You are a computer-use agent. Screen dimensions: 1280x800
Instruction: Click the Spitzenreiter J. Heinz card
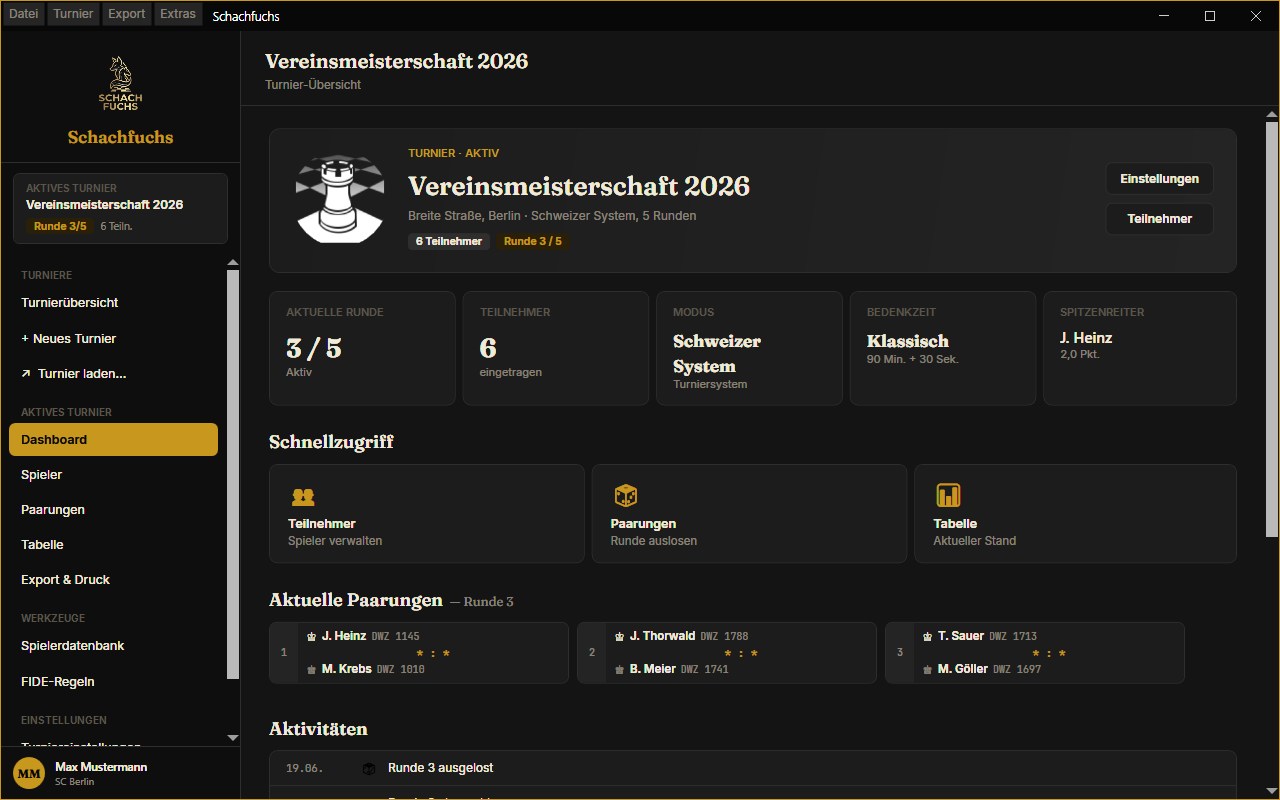(x=1140, y=348)
